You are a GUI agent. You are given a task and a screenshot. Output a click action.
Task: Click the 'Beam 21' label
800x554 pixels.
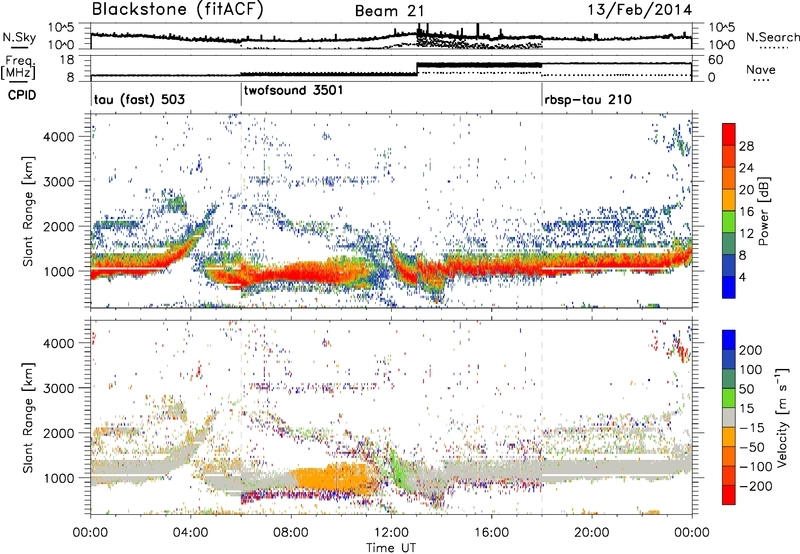[x=390, y=11]
